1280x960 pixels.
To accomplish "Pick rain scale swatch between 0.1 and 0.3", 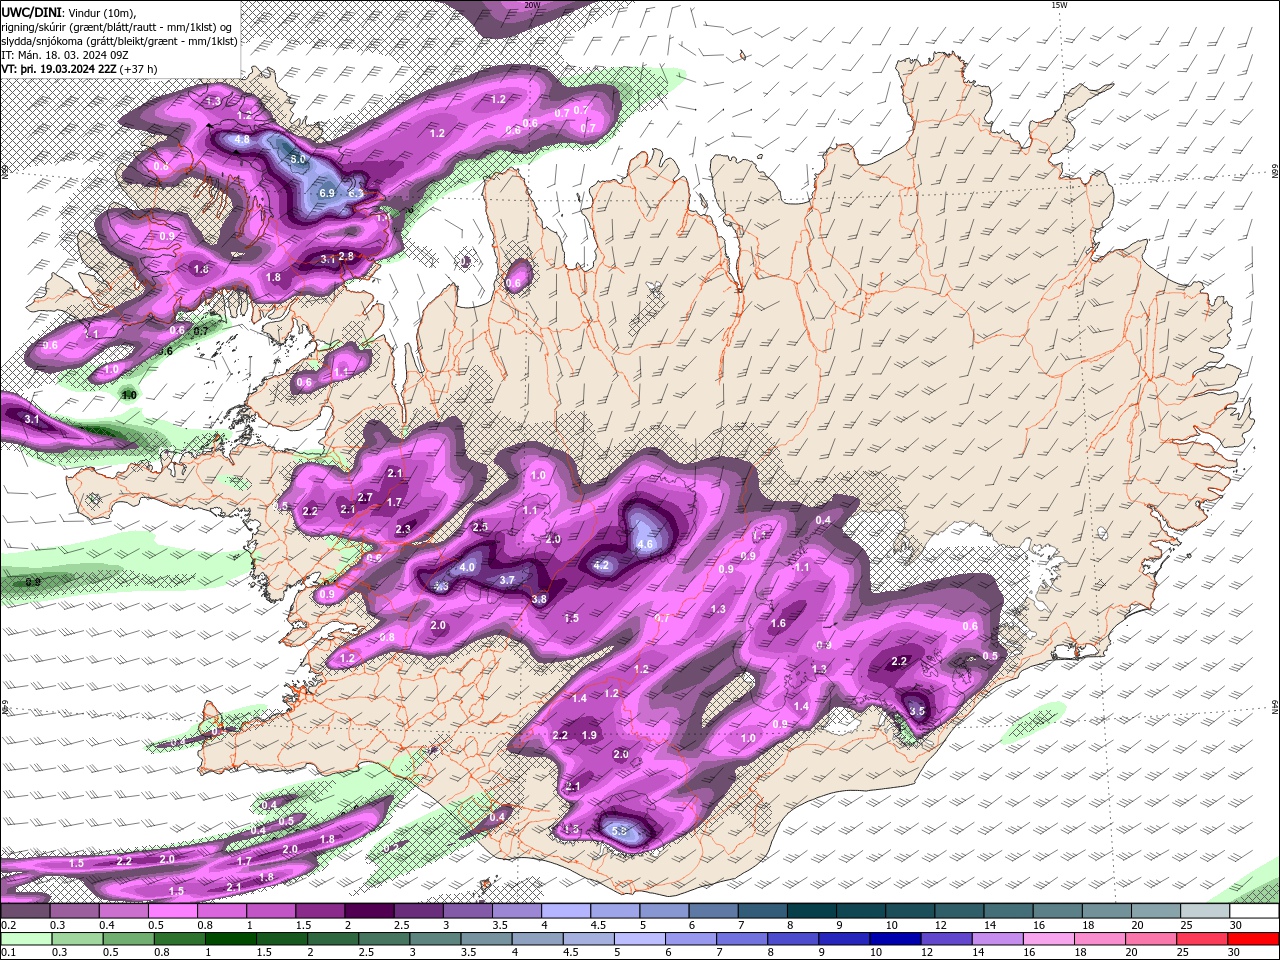I will click(x=25, y=938).
